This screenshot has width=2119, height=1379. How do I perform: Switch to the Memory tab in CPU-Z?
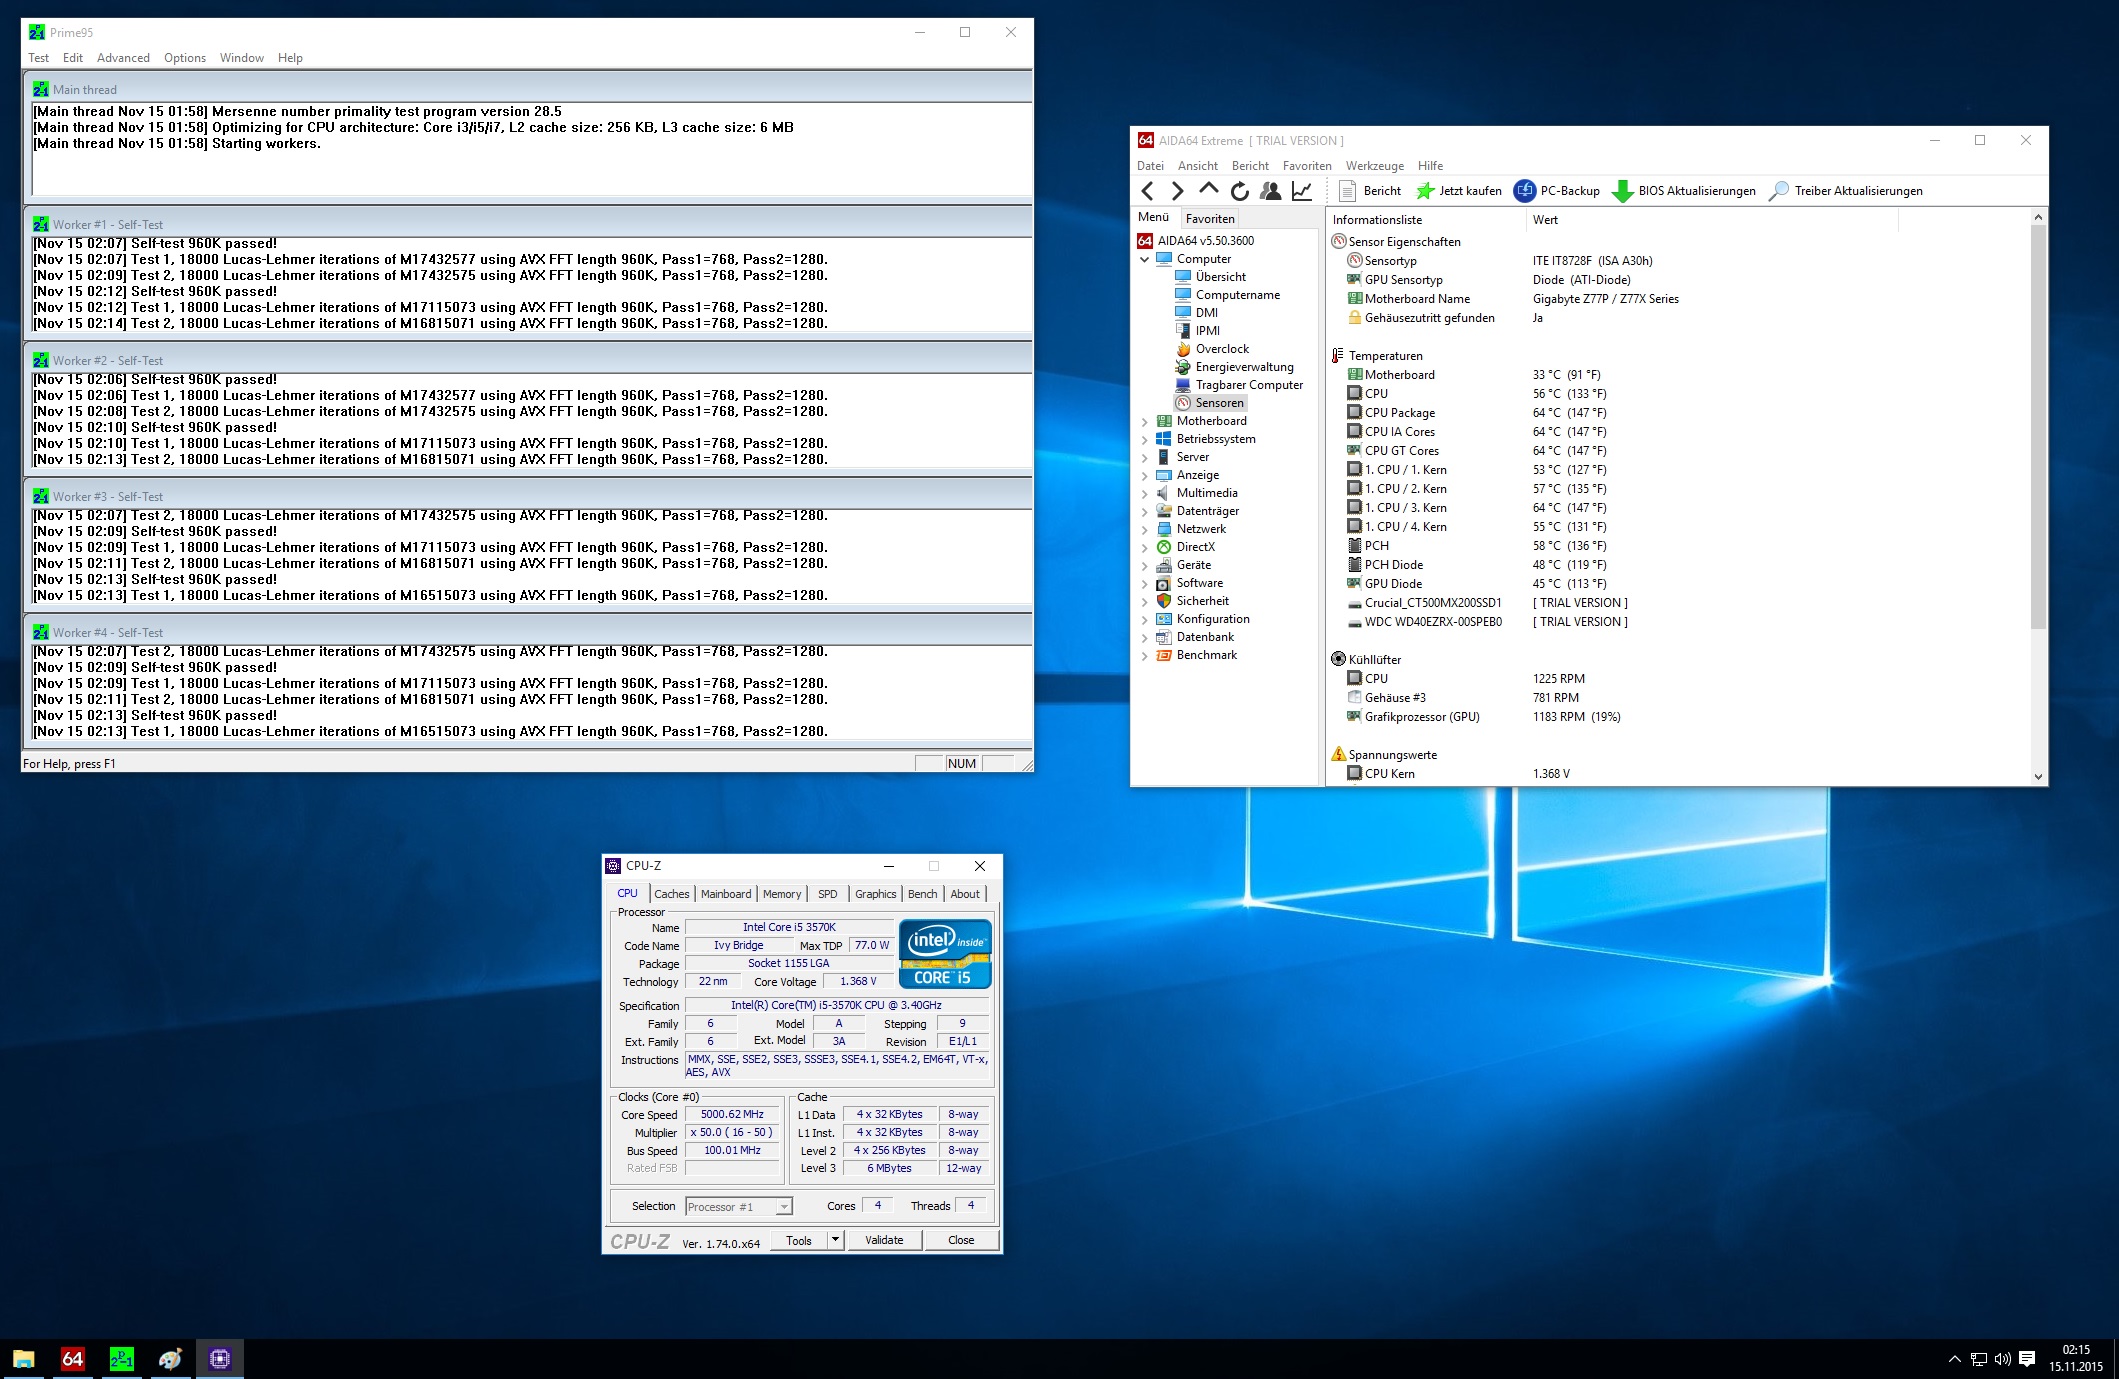[x=781, y=894]
